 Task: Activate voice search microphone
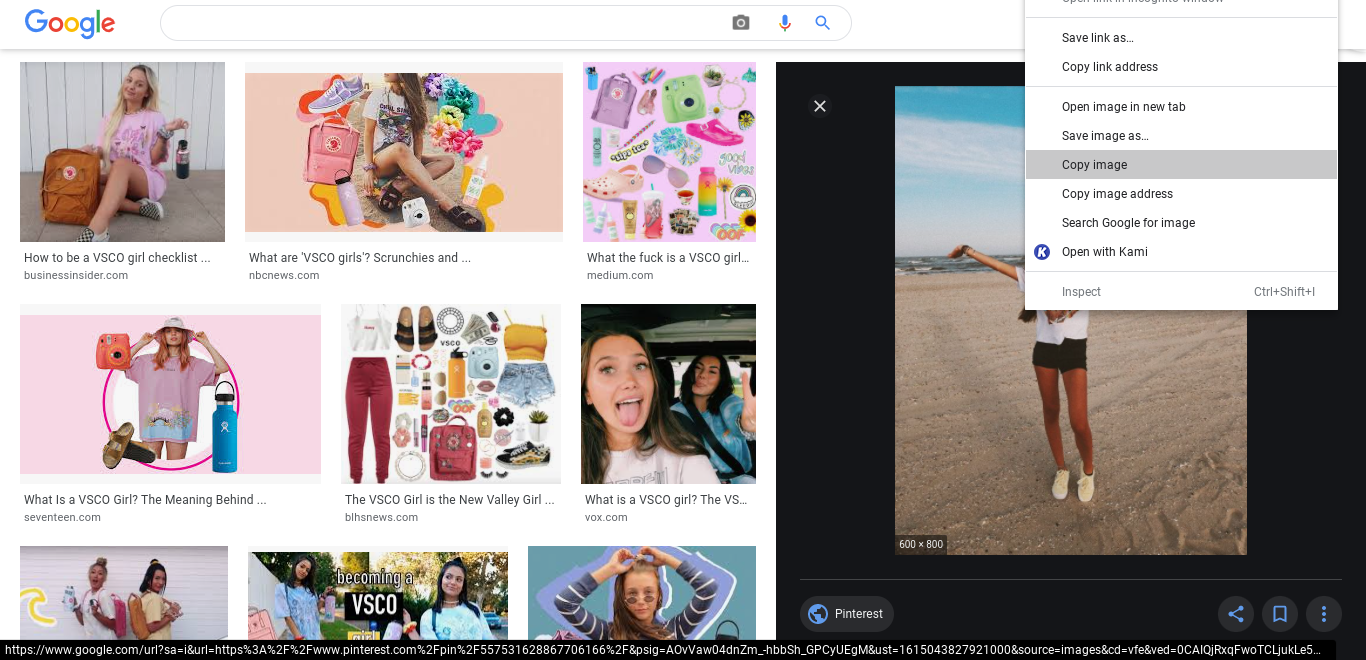785,23
